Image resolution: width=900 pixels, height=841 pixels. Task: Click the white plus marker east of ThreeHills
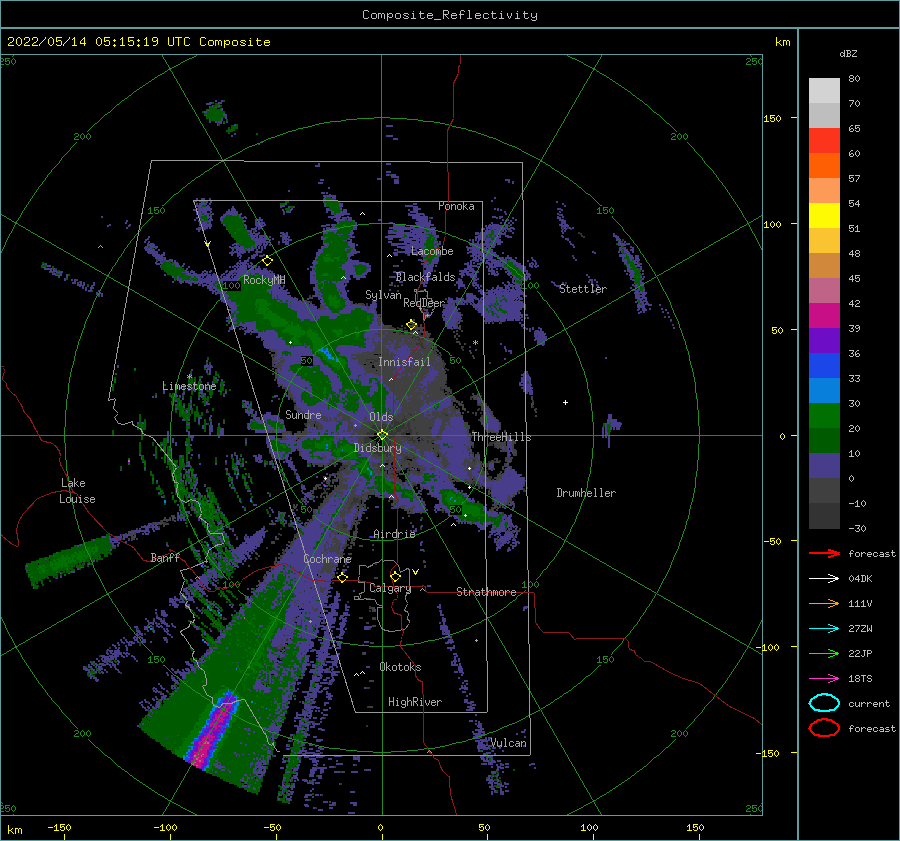click(565, 402)
